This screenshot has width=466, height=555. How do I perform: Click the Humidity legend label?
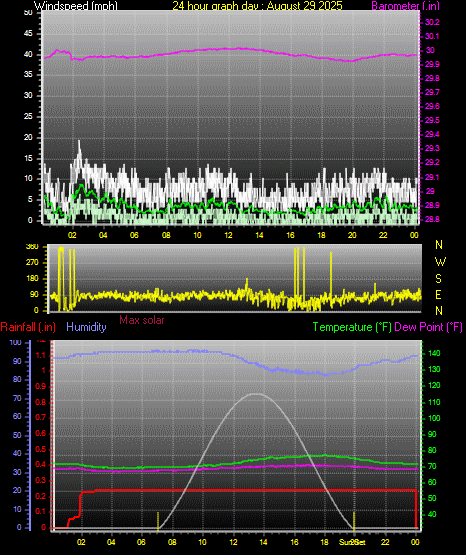(86, 327)
